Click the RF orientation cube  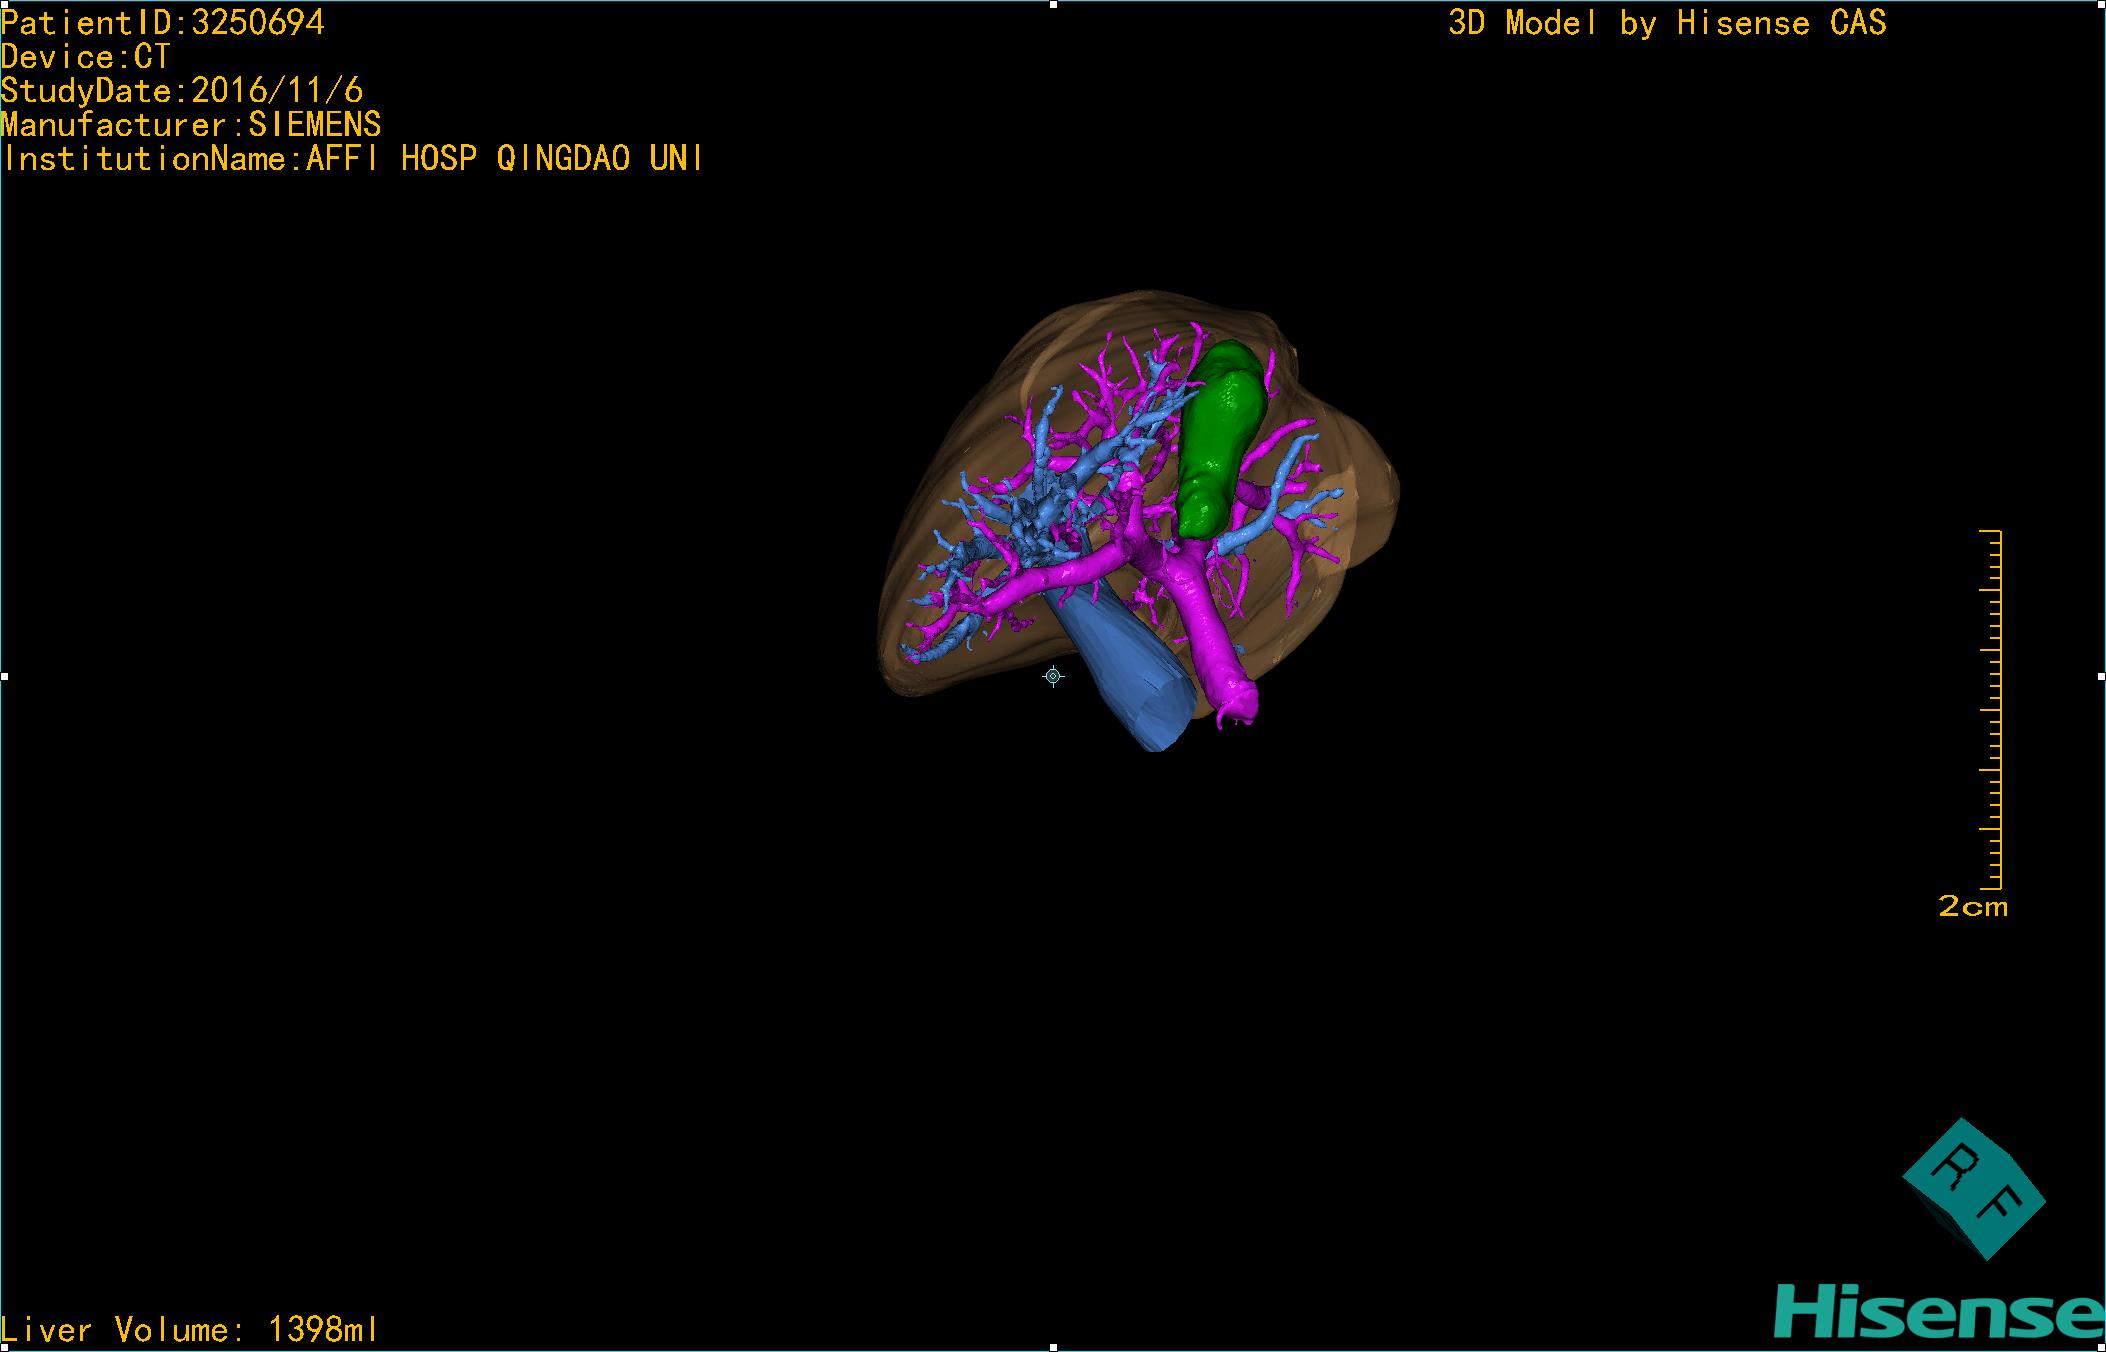point(1973,1188)
